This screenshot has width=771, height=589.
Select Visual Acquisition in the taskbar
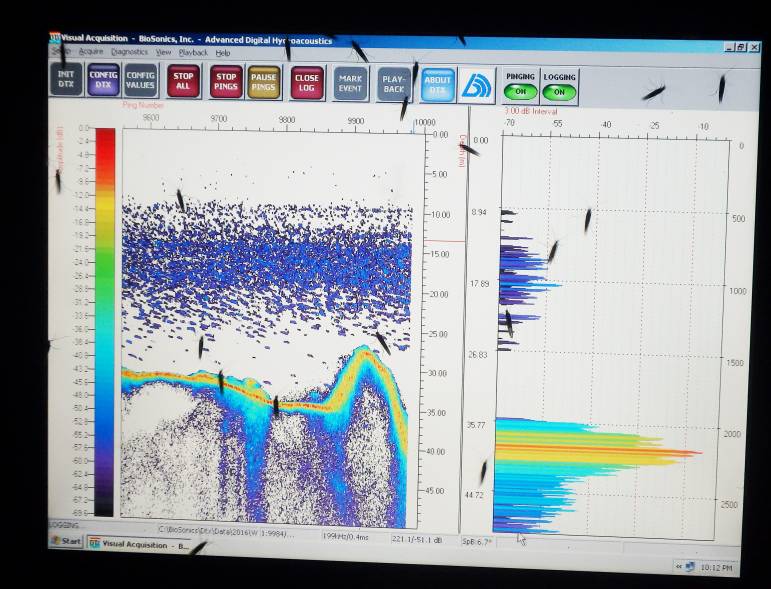point(140,545)
